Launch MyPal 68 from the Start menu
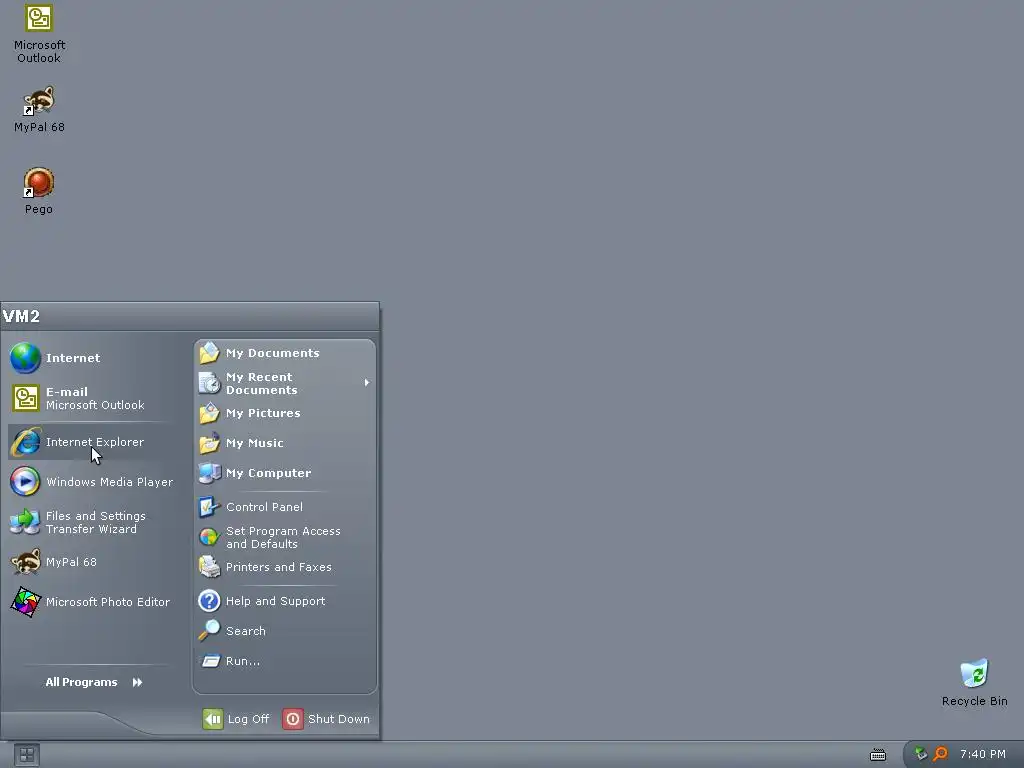Screen dimensions: 1024x768 coord(91,562)
